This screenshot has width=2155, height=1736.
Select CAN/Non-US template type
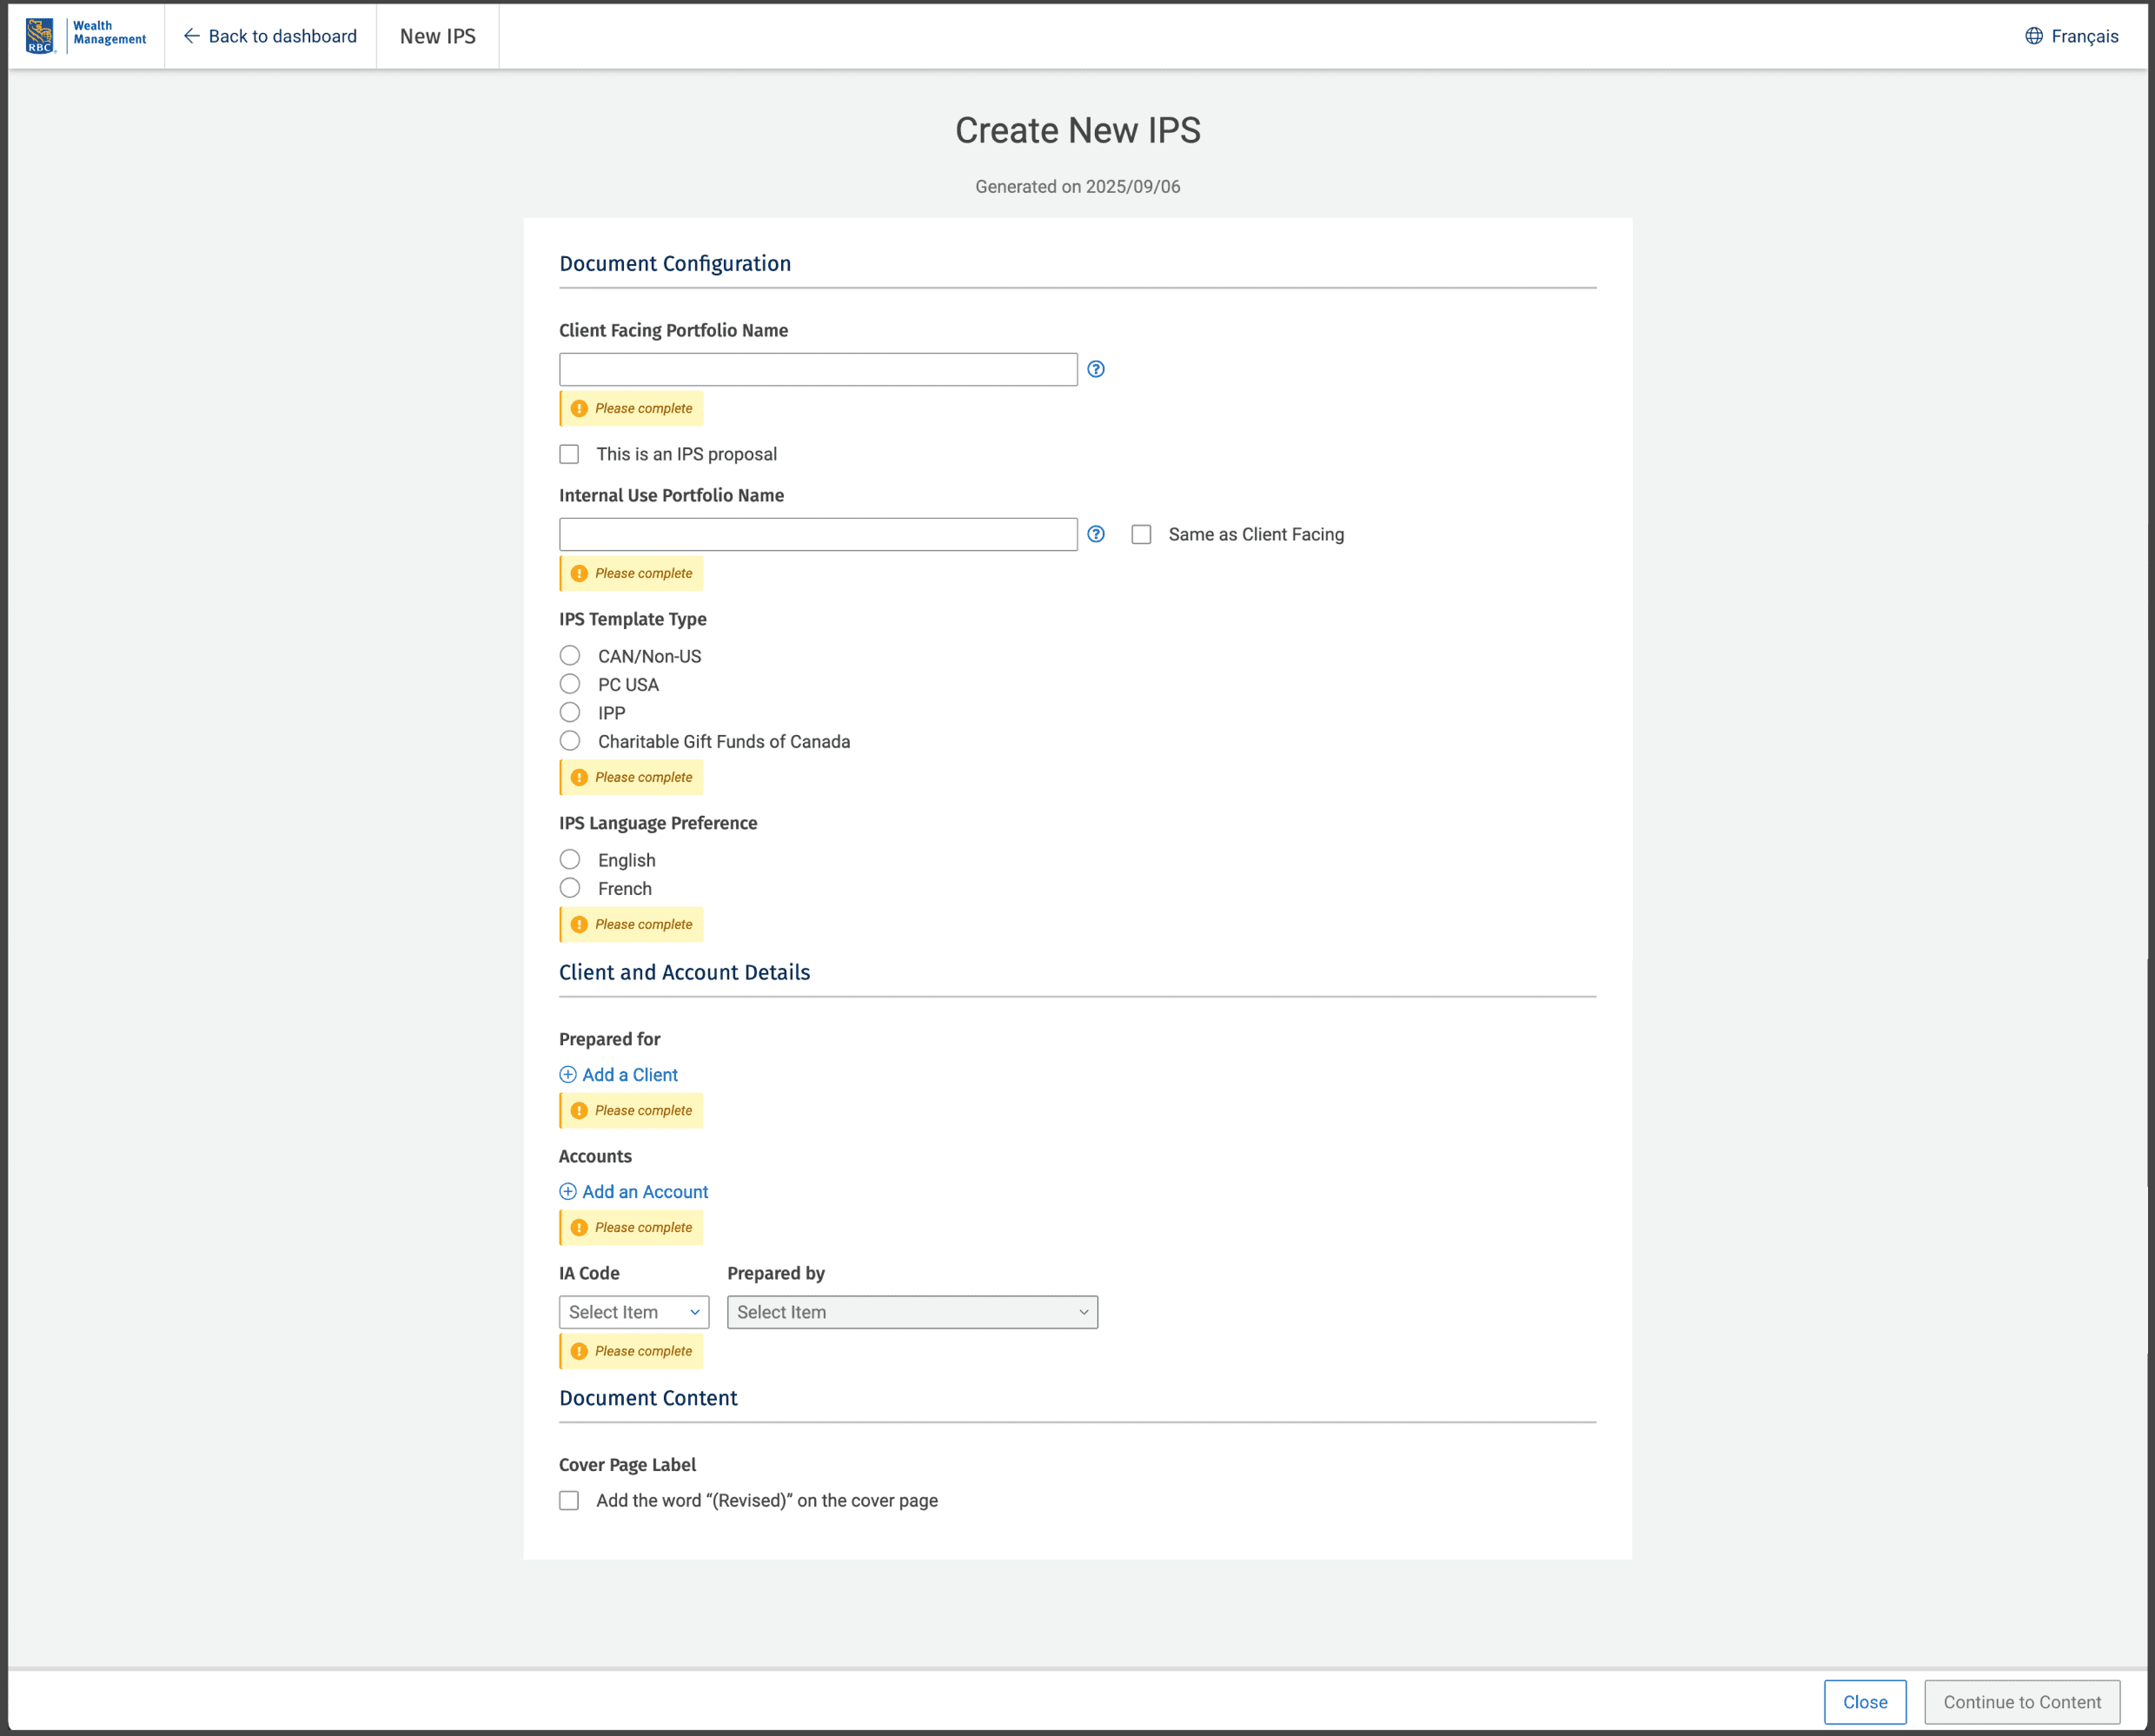tap(570, 656)
